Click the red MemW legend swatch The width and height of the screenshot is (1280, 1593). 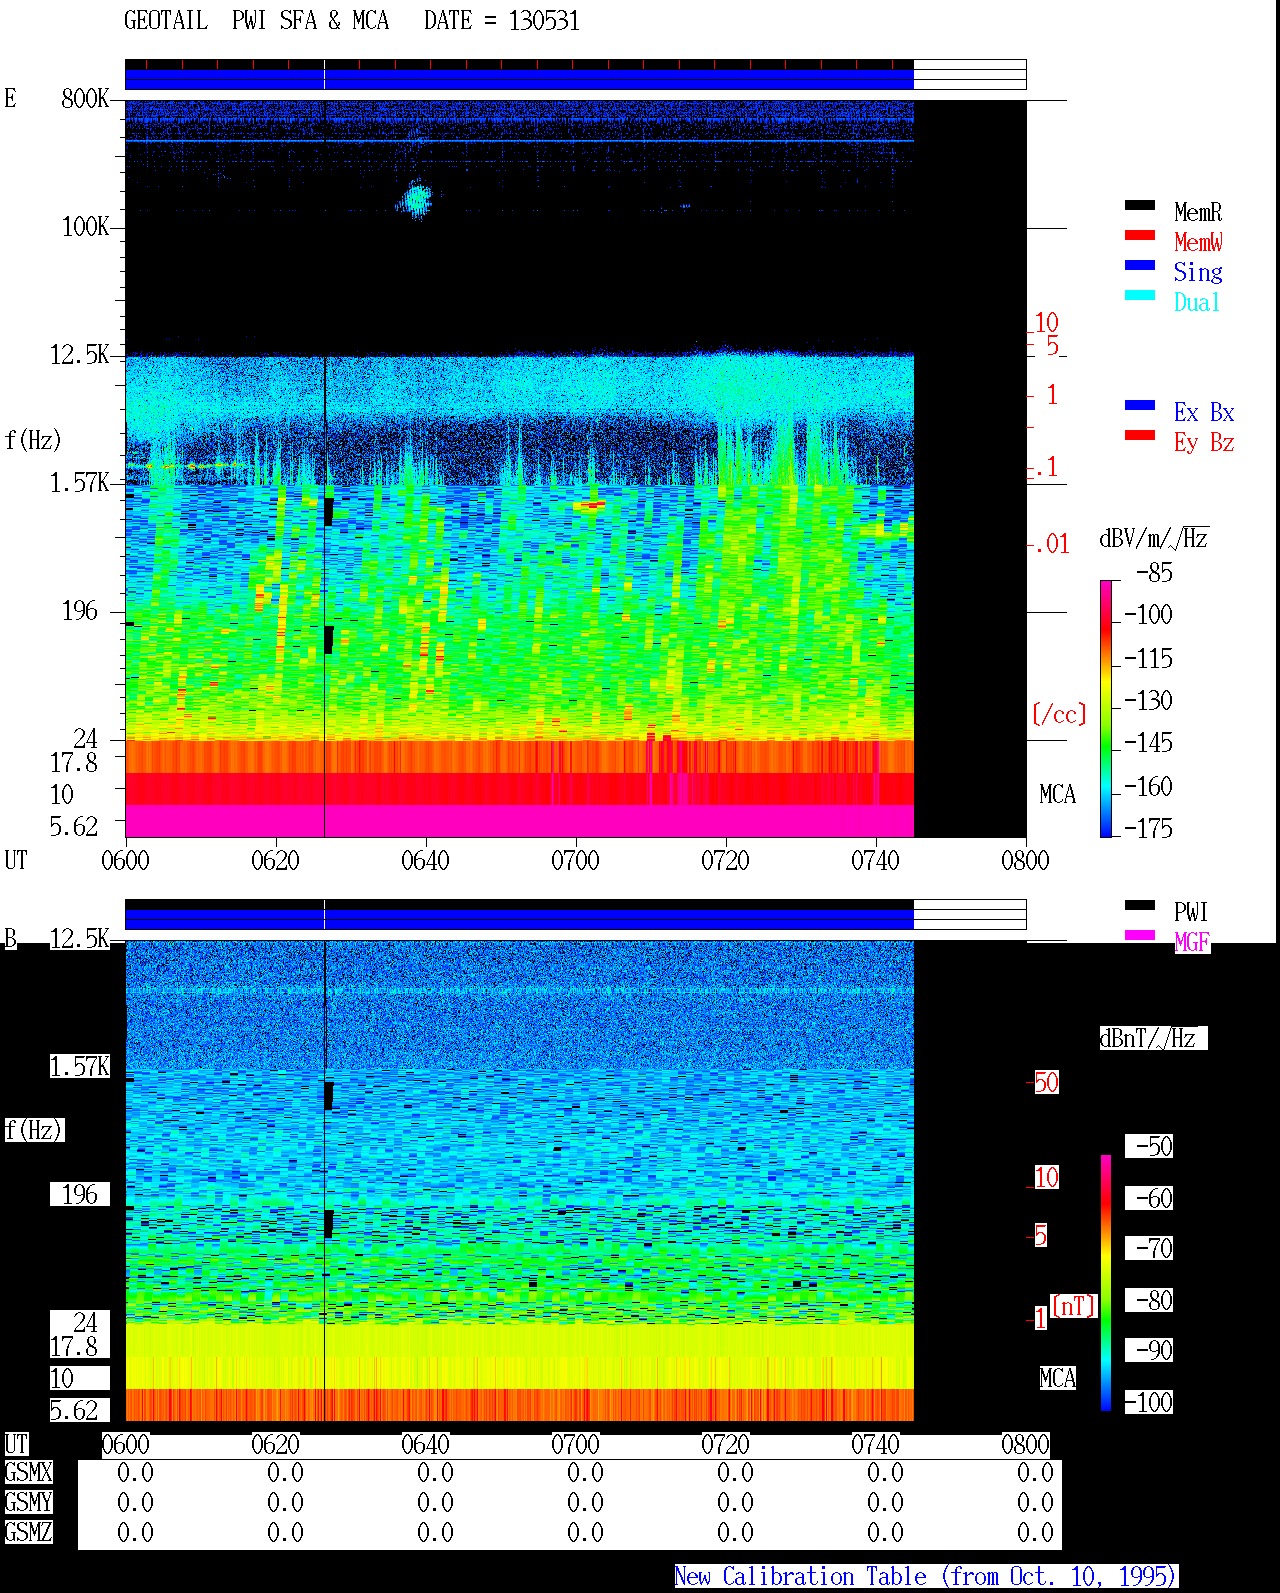(1140, 235)
